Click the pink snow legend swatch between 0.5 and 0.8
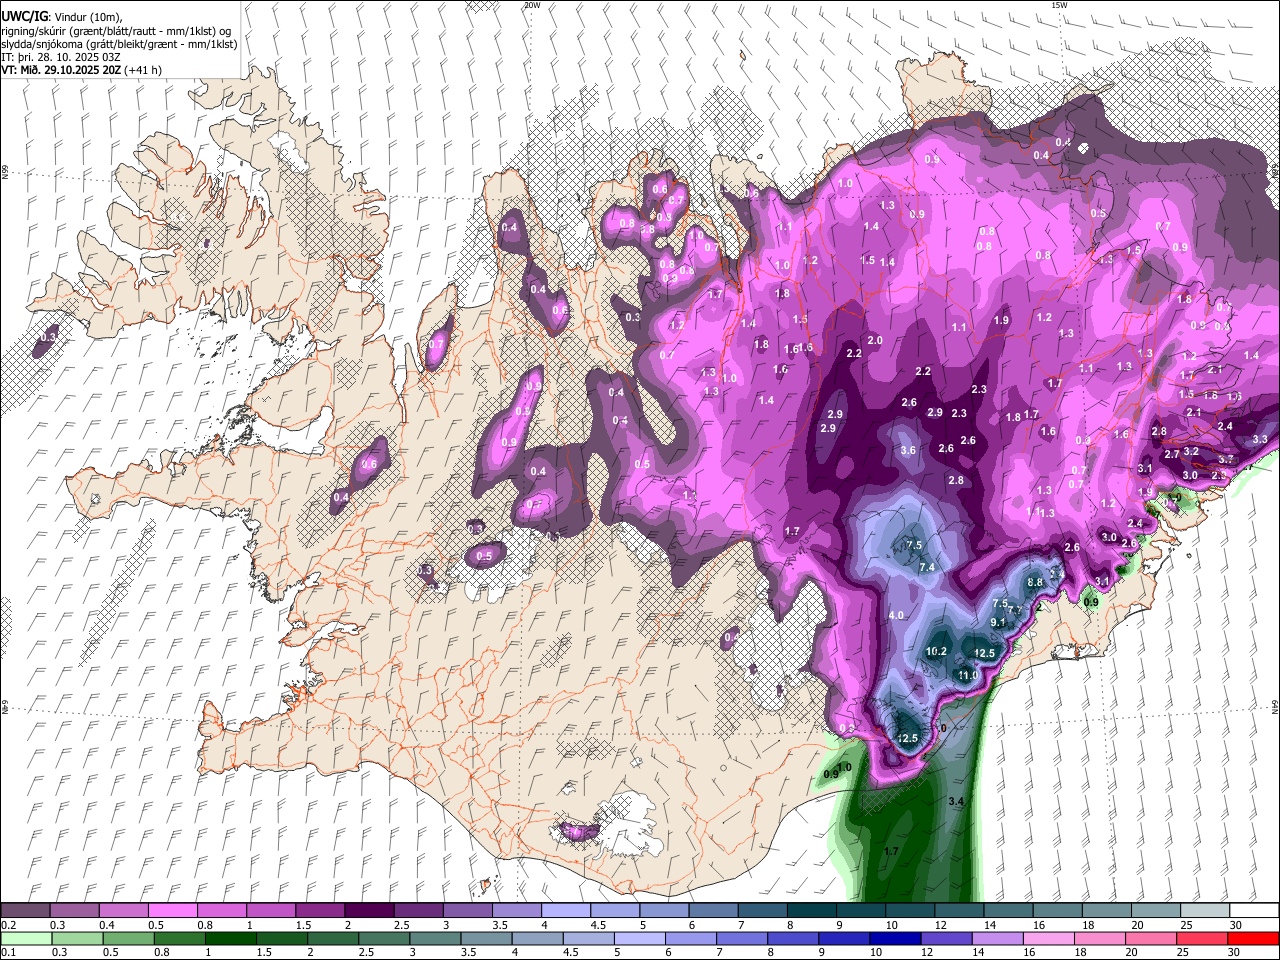The height and width of the screenshot is (960, 1280). point(172,910)
